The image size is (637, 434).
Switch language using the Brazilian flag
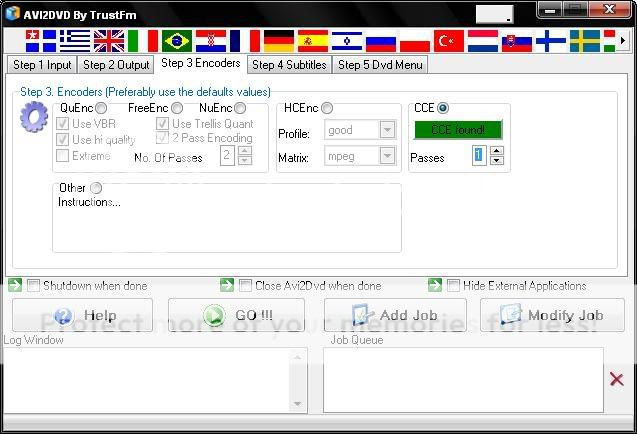177,41
